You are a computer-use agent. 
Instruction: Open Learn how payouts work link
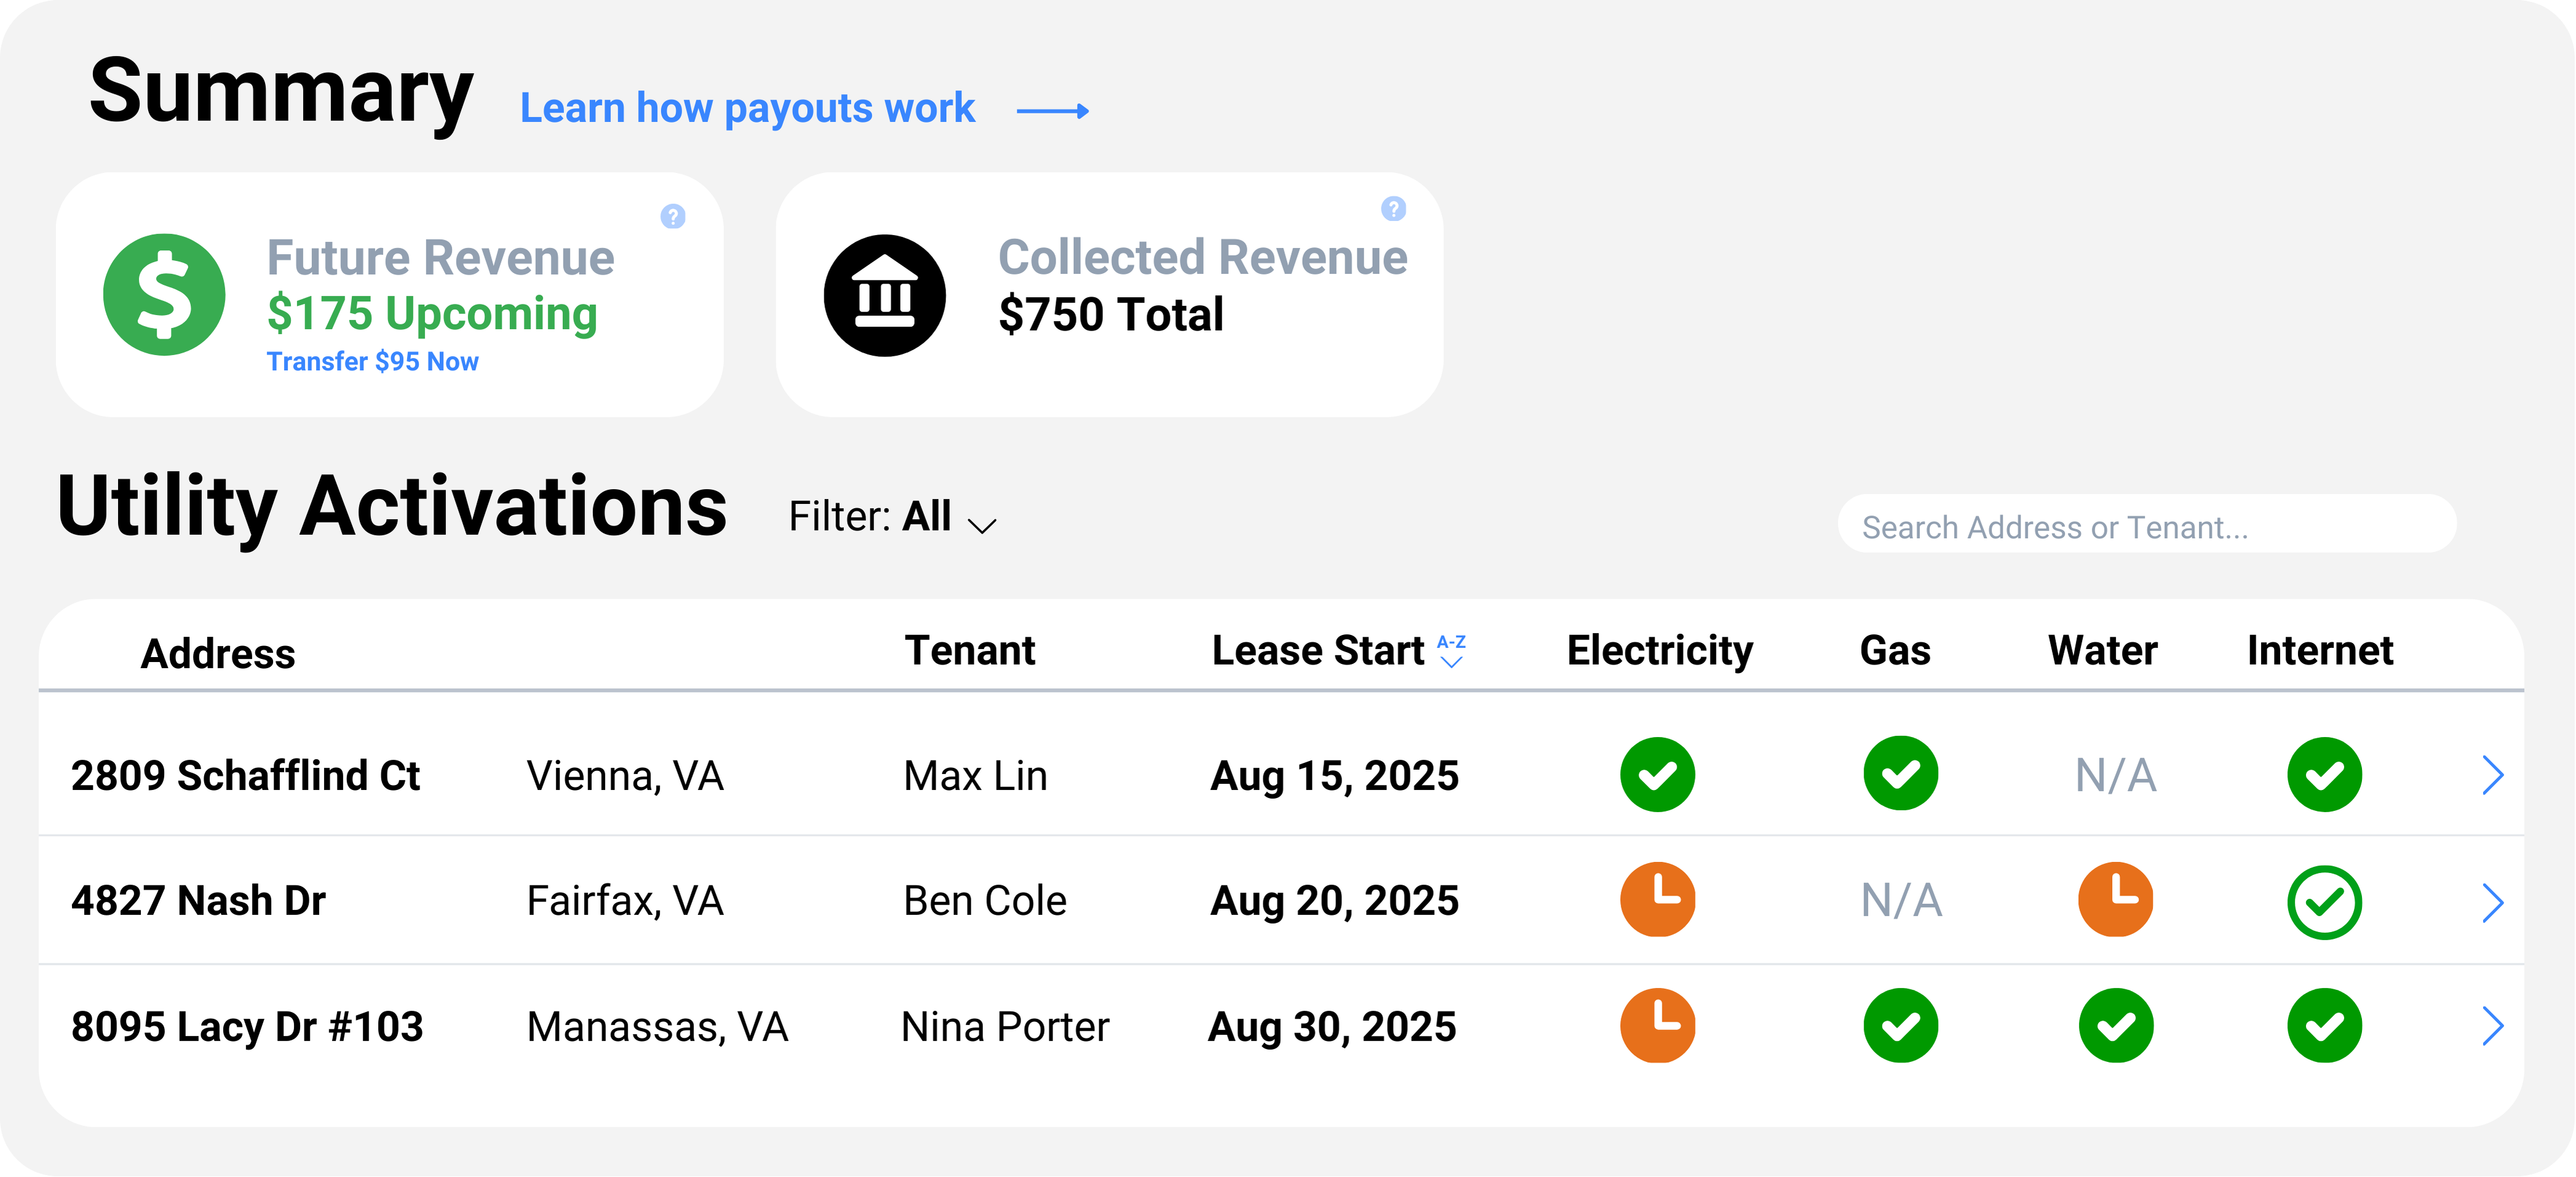[747, 108]
